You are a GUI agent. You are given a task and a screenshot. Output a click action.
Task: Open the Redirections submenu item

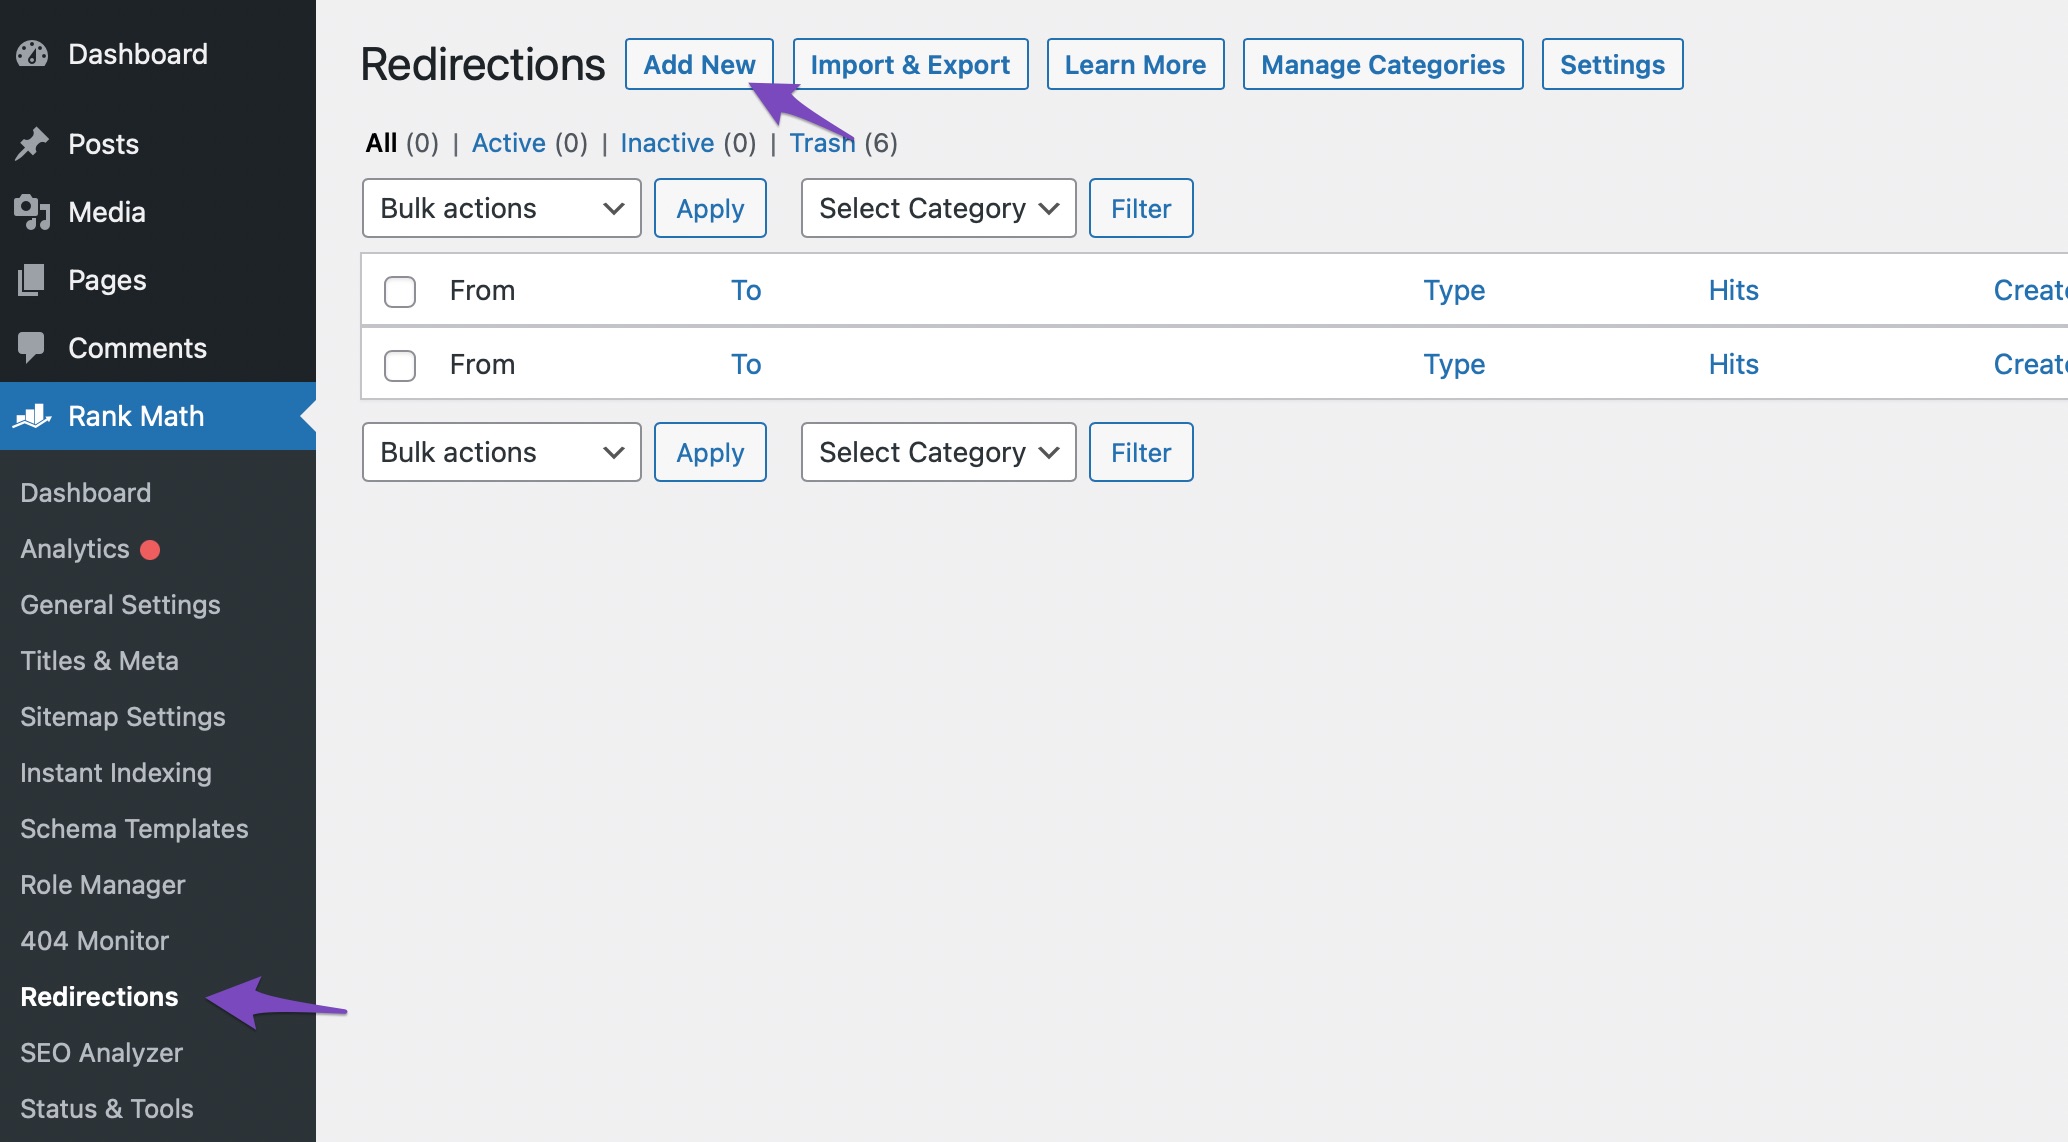(x=98, y=996)
